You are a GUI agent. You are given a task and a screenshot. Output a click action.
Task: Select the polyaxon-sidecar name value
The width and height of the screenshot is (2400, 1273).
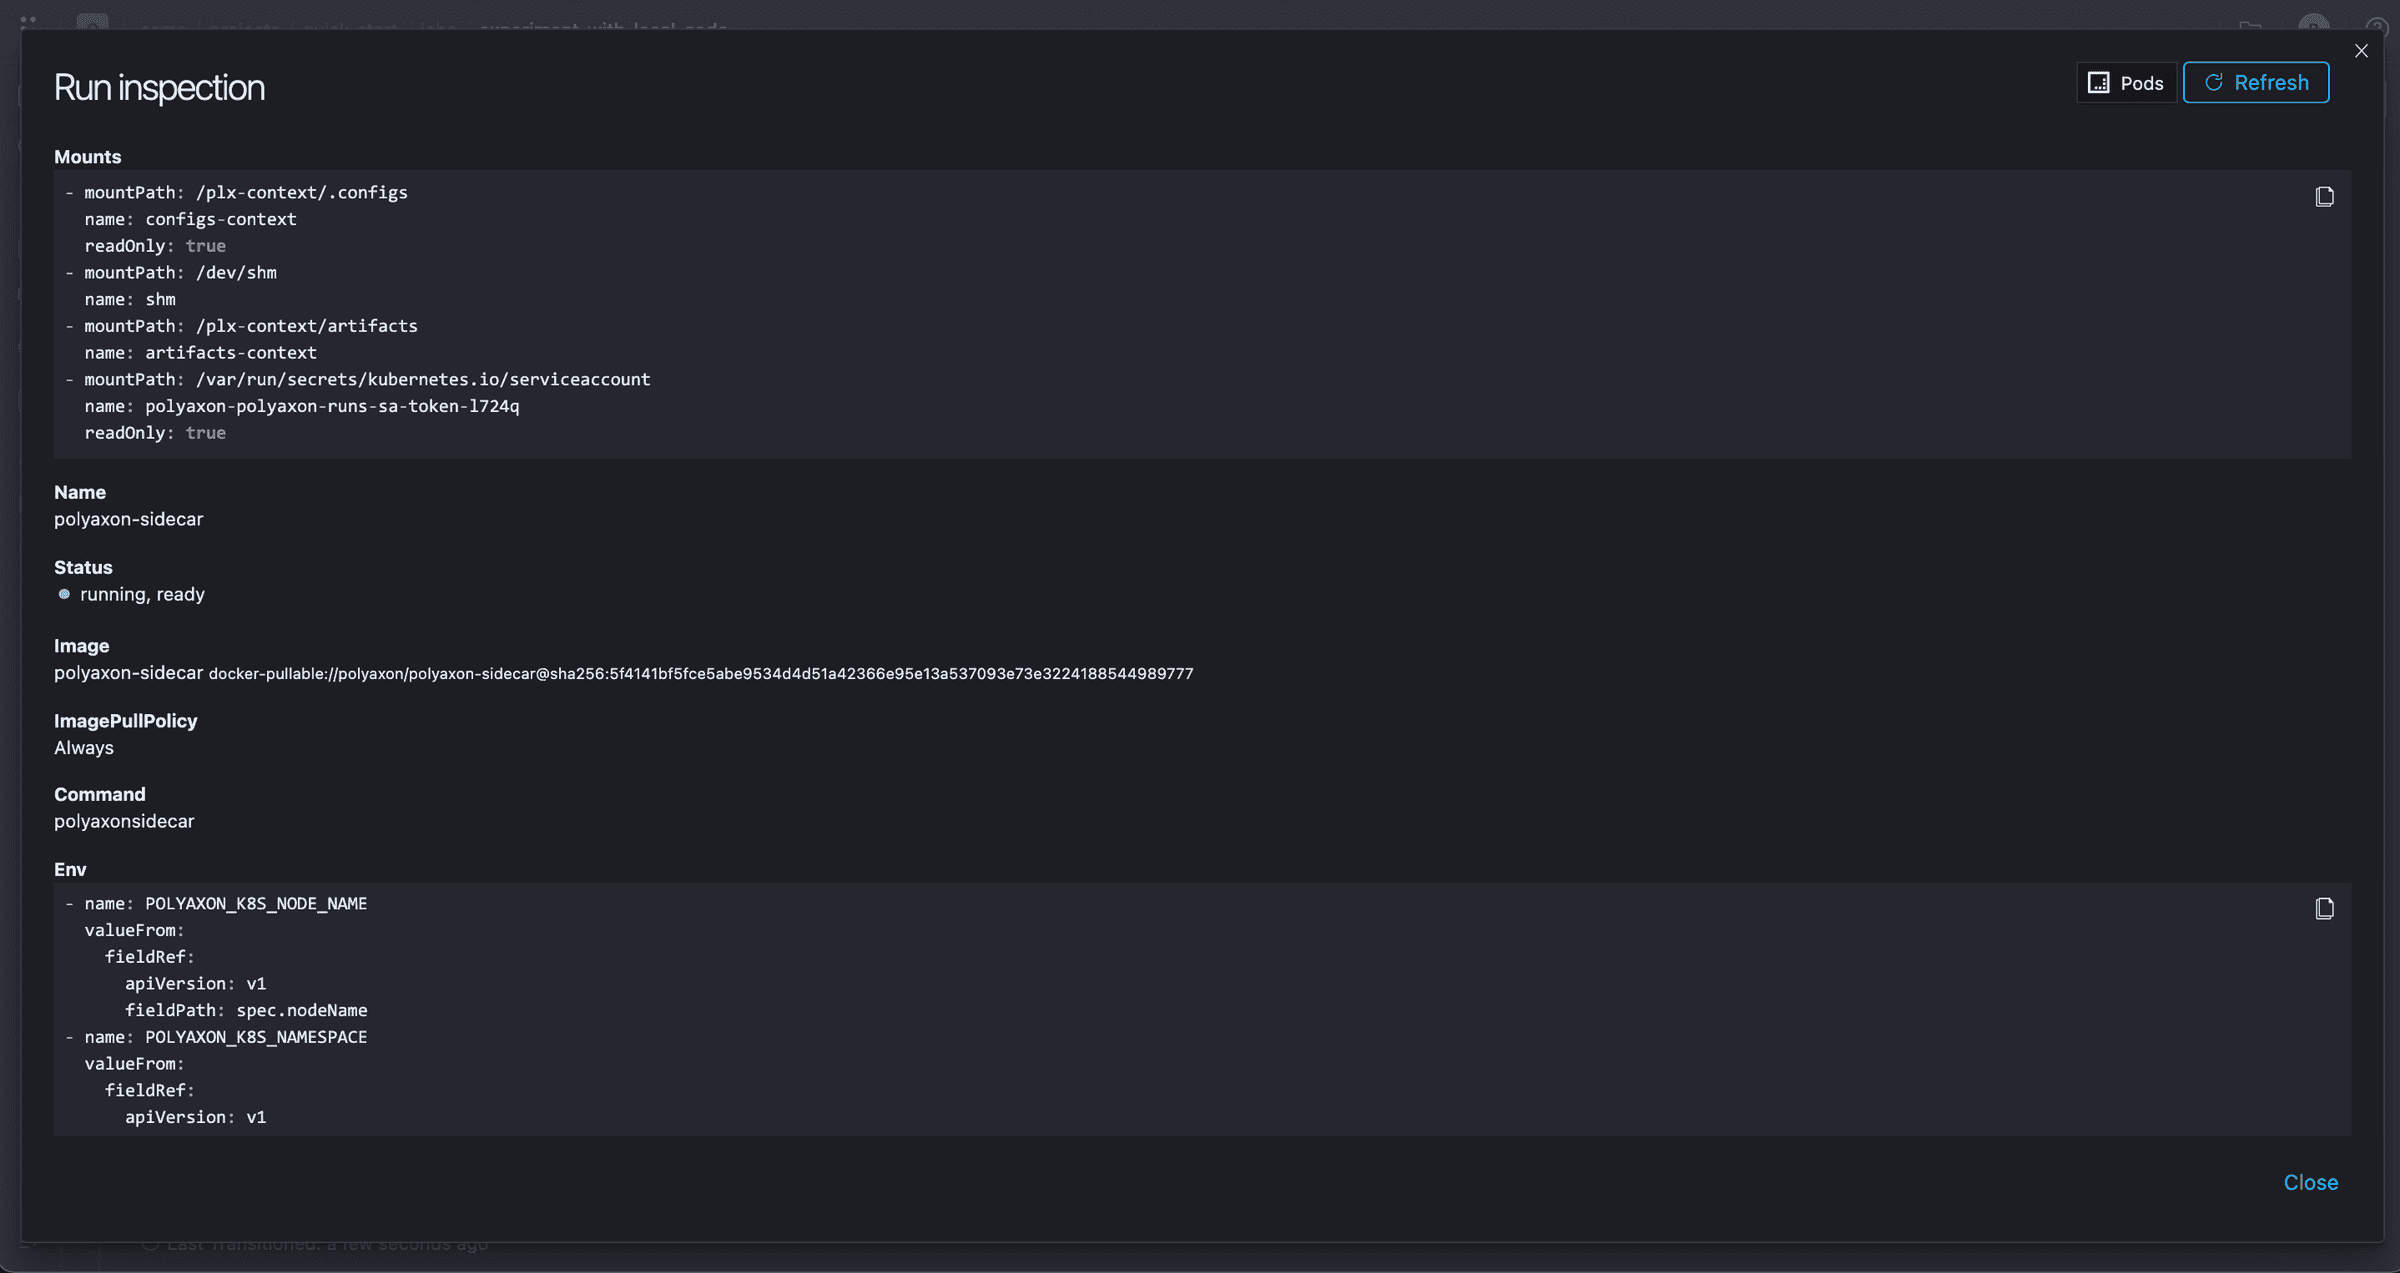(x=128, y=519)
